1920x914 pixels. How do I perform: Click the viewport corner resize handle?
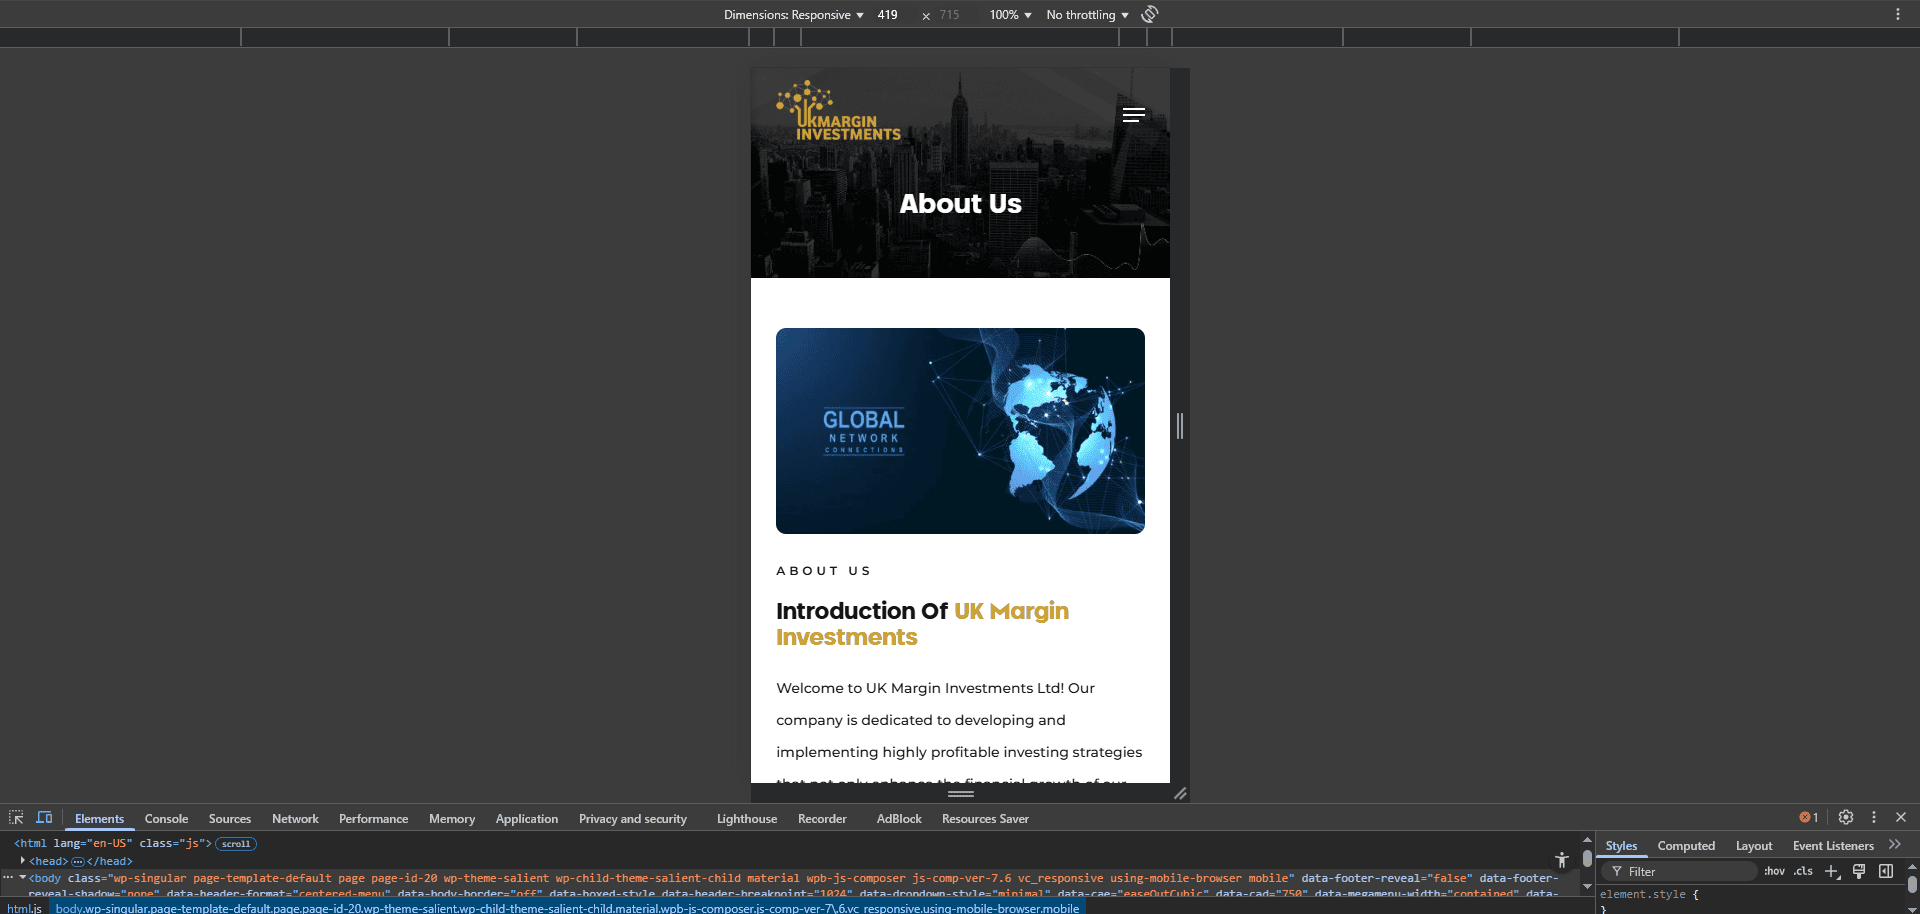coord(1180,793)
